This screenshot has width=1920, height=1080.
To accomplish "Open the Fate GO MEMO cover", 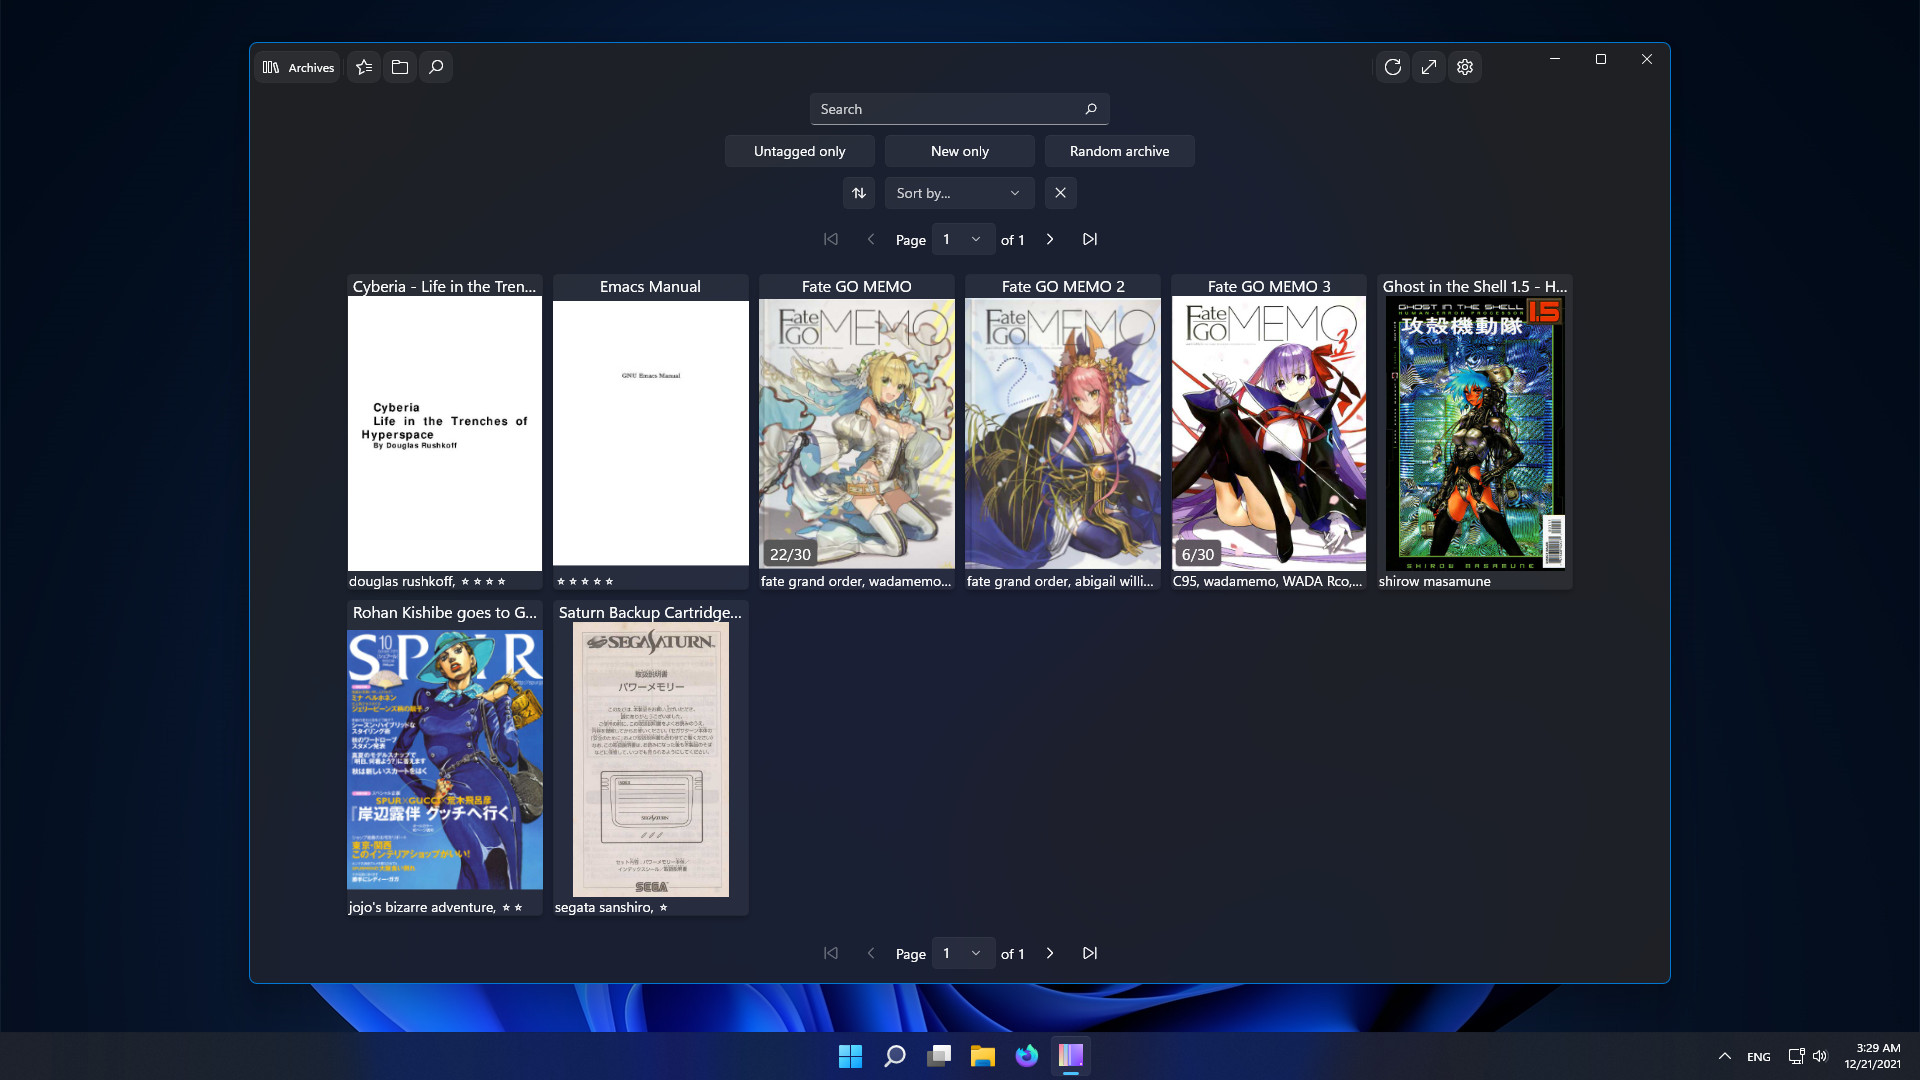I will pyautogui.click(x=857, y=434).
